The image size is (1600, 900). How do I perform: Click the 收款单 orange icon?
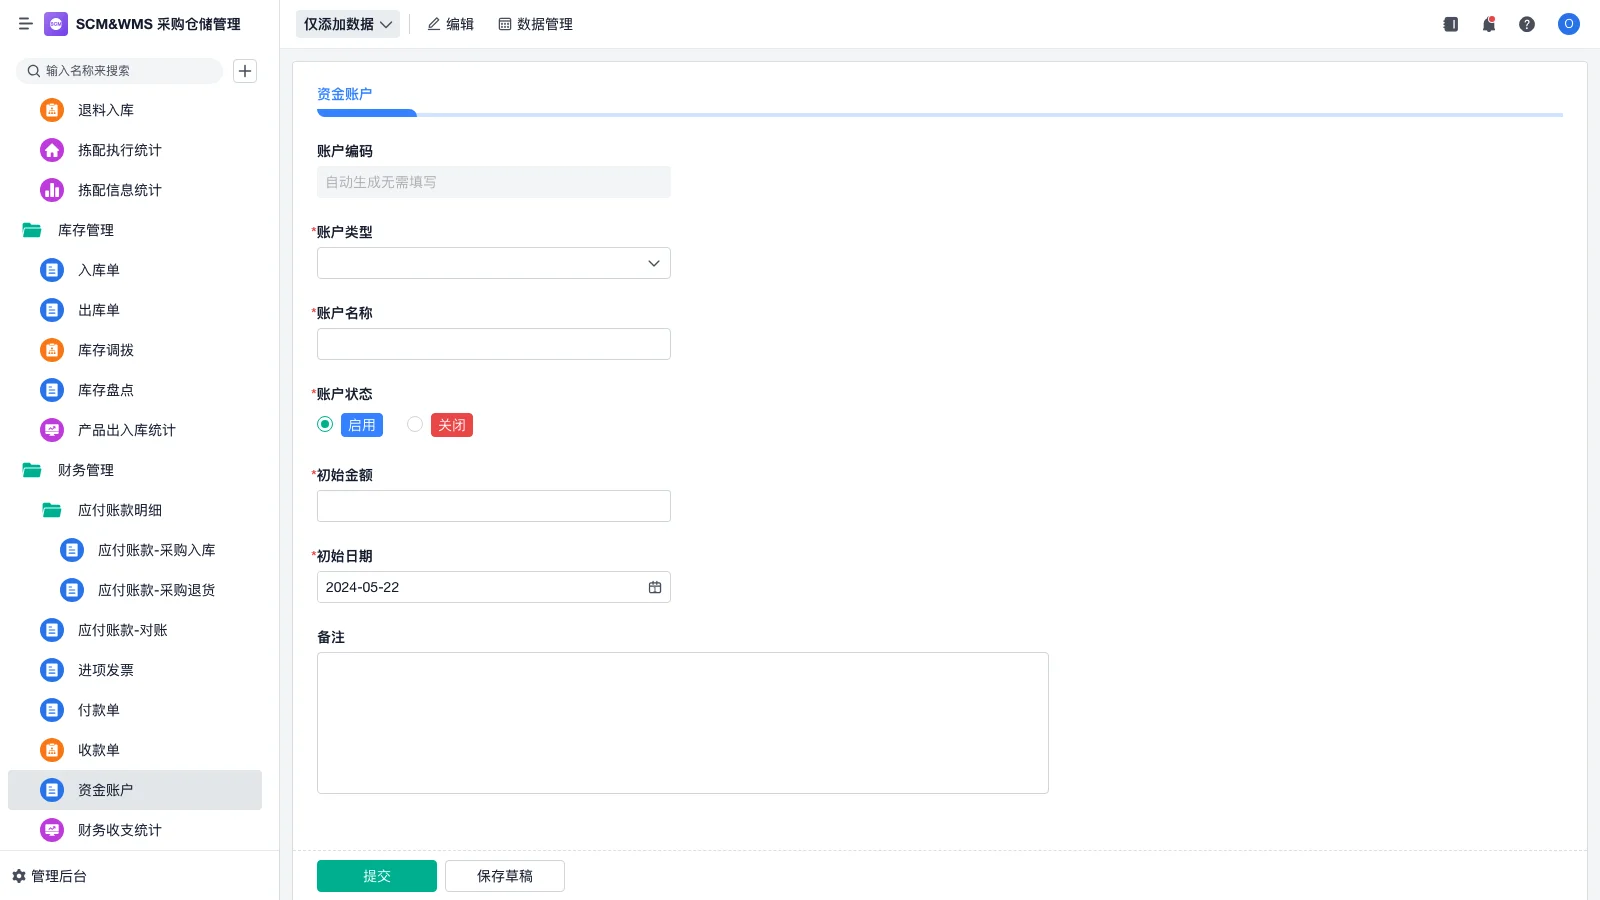point(52,750)
